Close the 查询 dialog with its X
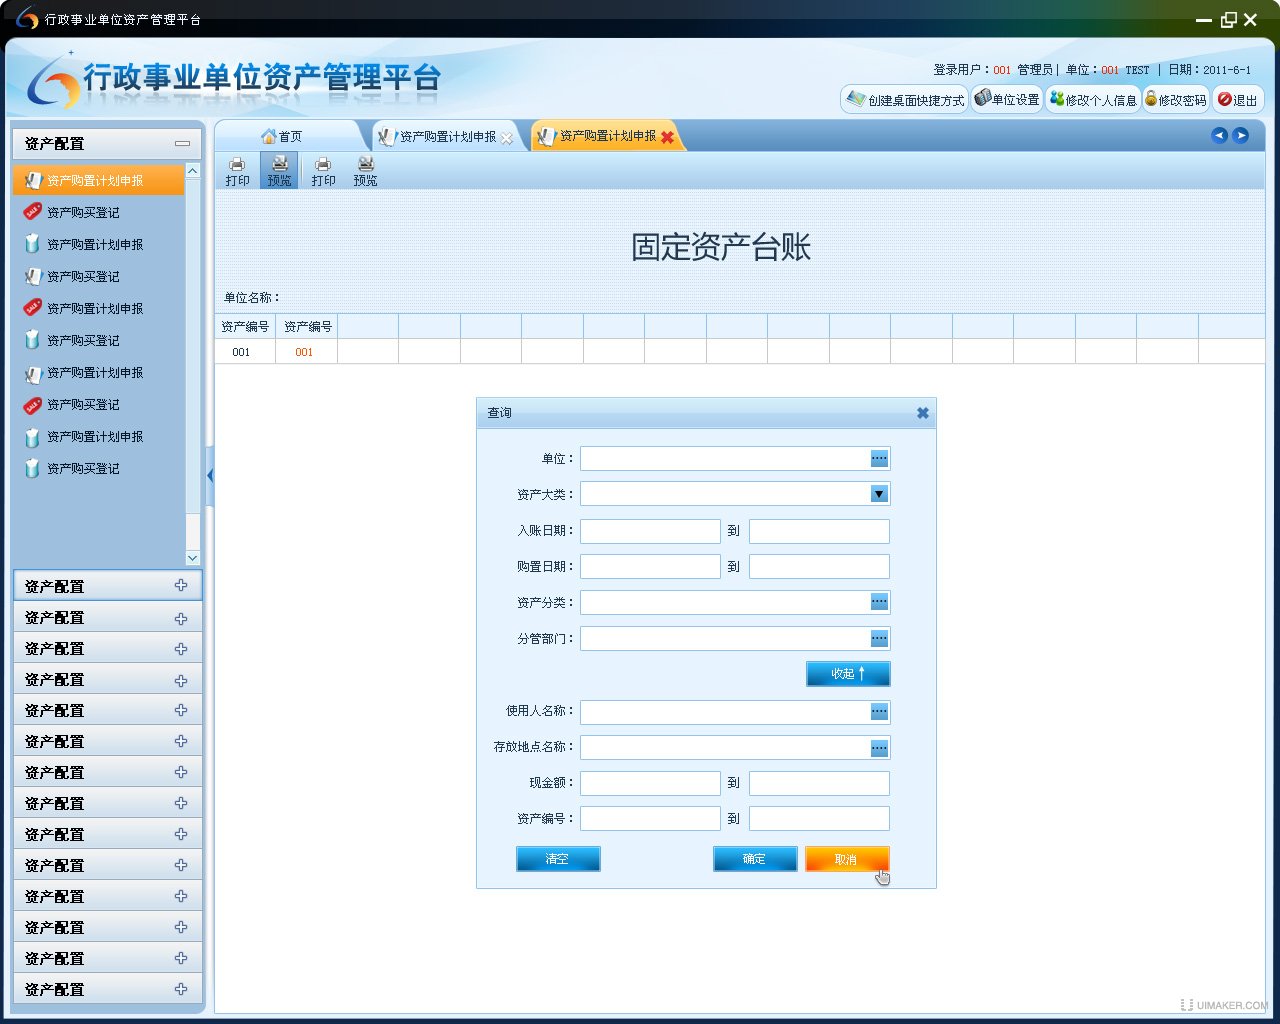This screenshot has height=1024, width=1280. [923, 413]
